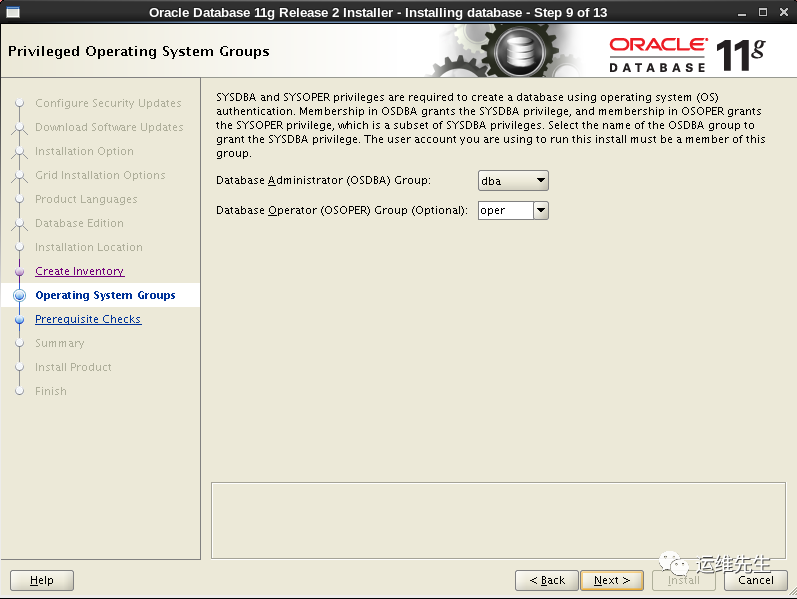Click the Database Operator (OSOPER) Group label
This screenshot has height=599, width=797.
click(x=342, y=210)
